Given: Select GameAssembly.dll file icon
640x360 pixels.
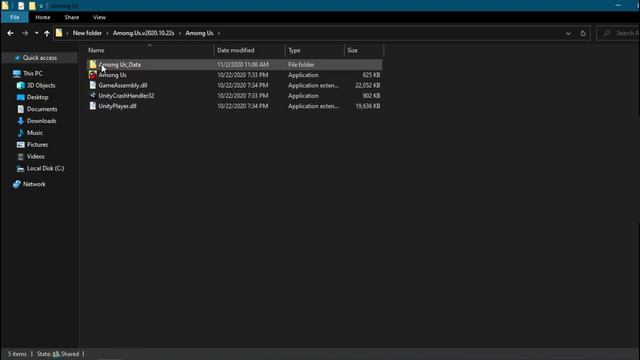Looking at the screenshot, I should pyautogui.click(x=93, y=85).
